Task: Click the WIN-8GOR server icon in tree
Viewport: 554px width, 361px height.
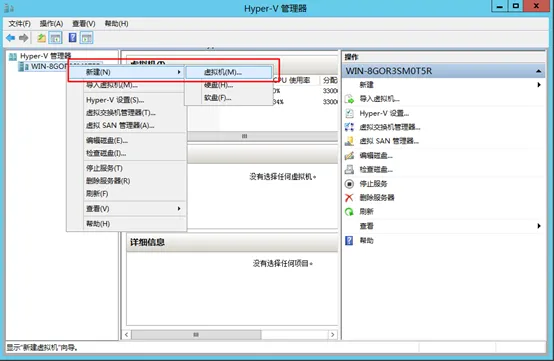Action: tap(24, 66)
